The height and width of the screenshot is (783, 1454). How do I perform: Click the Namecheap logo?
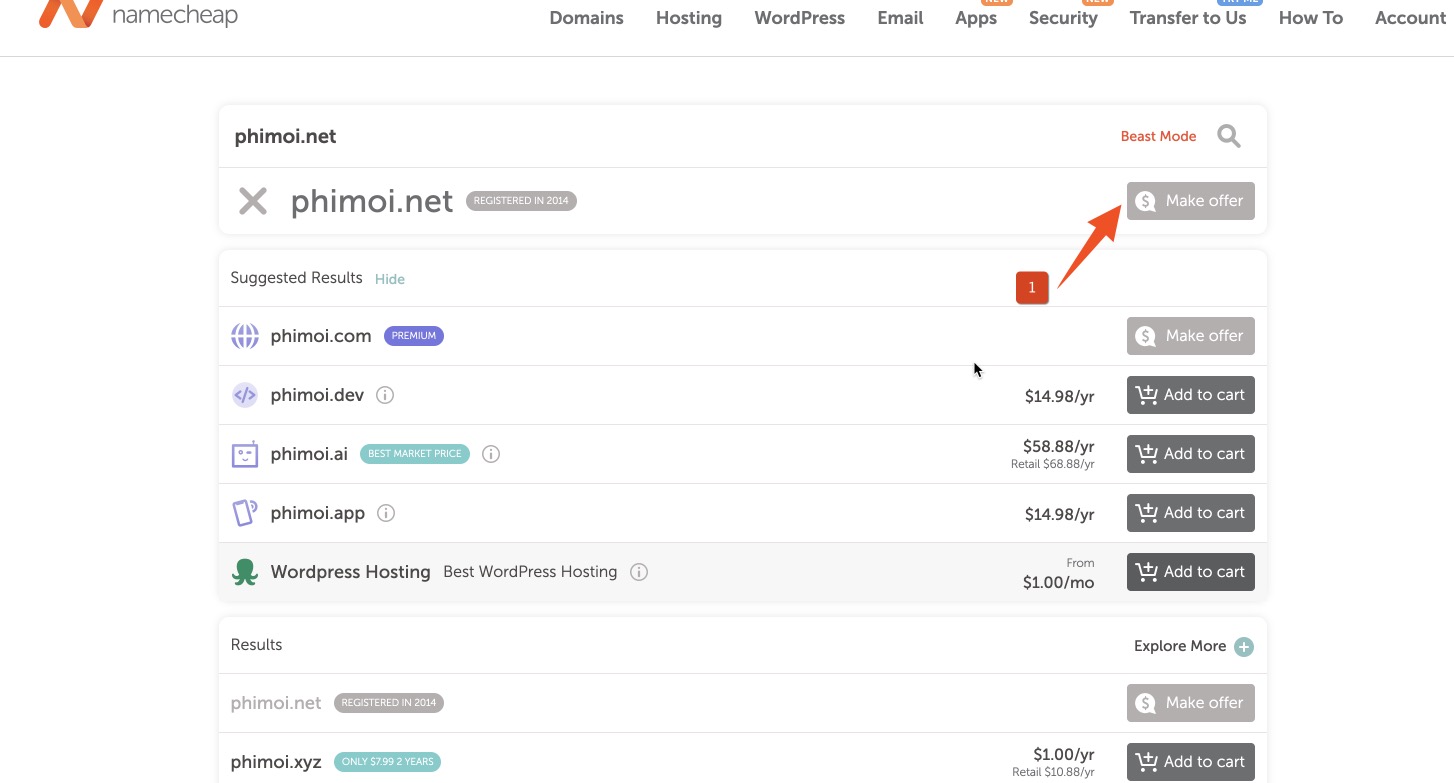[138, 14]
